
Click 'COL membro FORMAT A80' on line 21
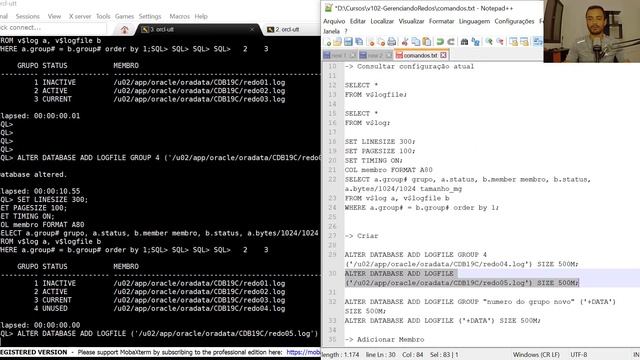point(389,170)
